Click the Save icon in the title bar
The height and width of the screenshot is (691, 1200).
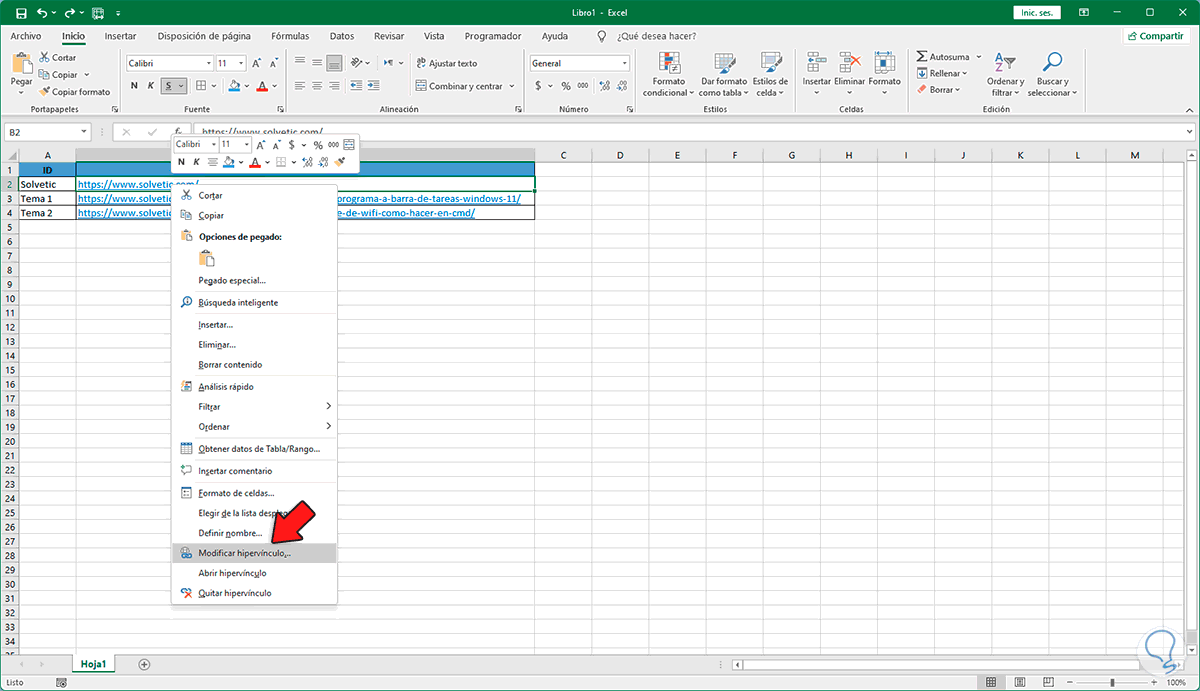[21, 14]
